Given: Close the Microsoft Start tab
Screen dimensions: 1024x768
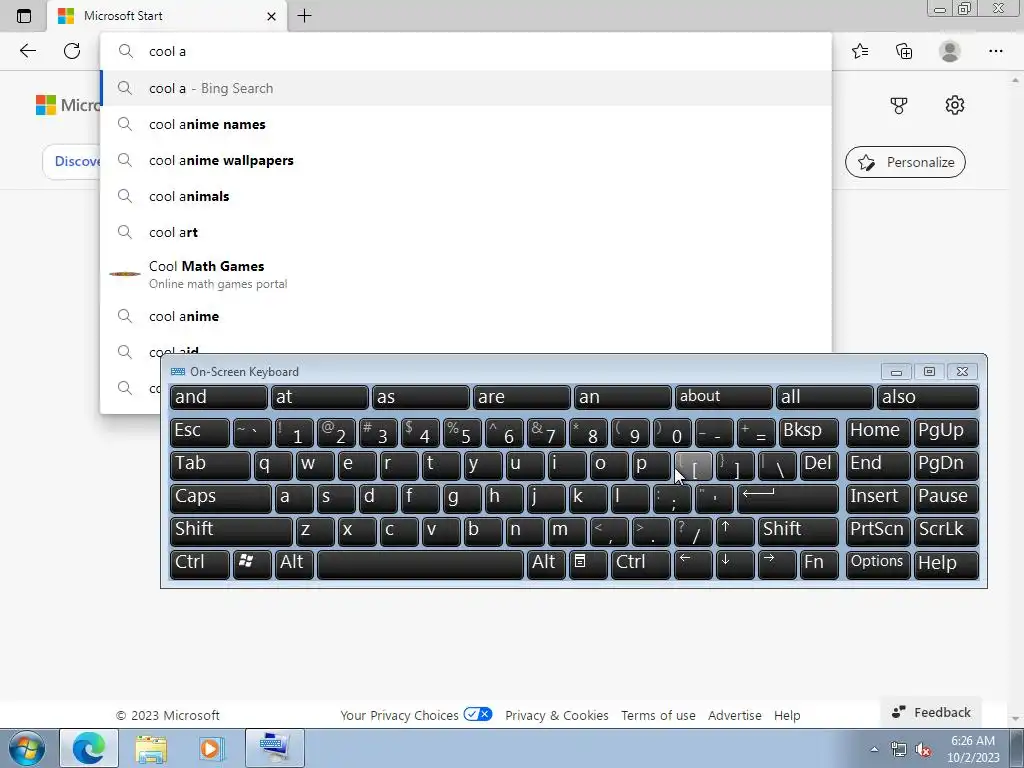Looking at the screenshot, I should 272,16.
